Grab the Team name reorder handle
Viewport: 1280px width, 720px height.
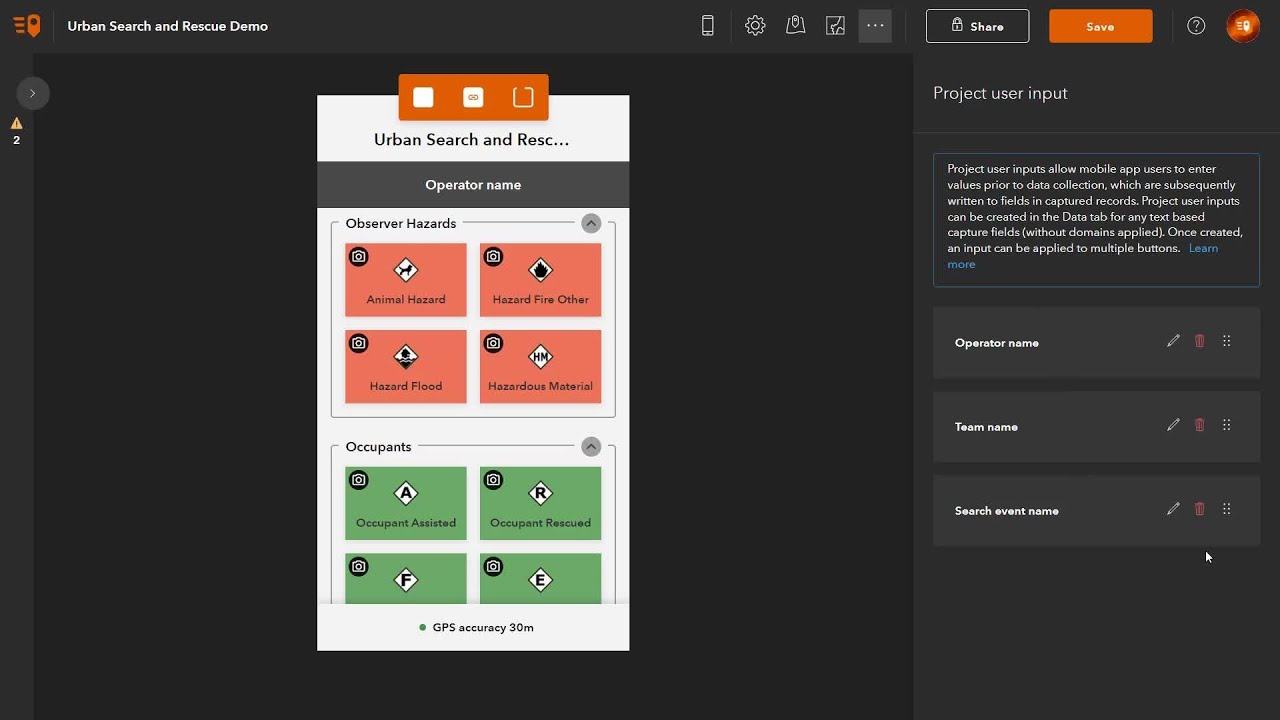(x=1227, y=425)
